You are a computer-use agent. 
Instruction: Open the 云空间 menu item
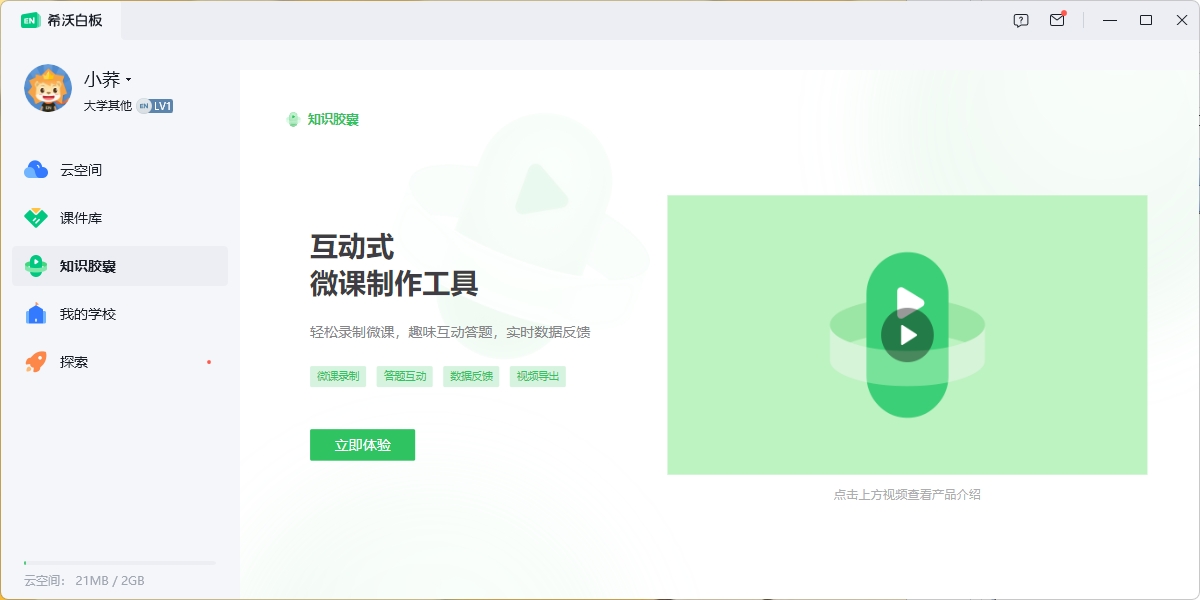click(x=81, y=170)
